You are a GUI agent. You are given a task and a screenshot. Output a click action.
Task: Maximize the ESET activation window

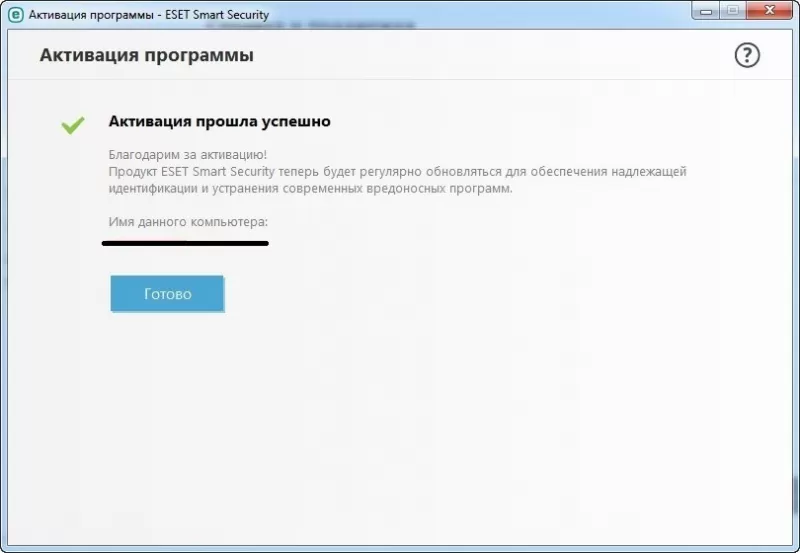pyautogui.click(x=733, y=11)
